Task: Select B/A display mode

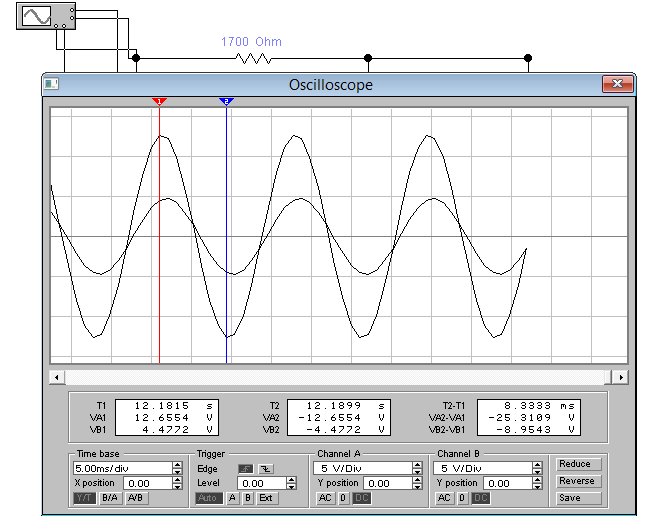Action: [x=110, y=498]
